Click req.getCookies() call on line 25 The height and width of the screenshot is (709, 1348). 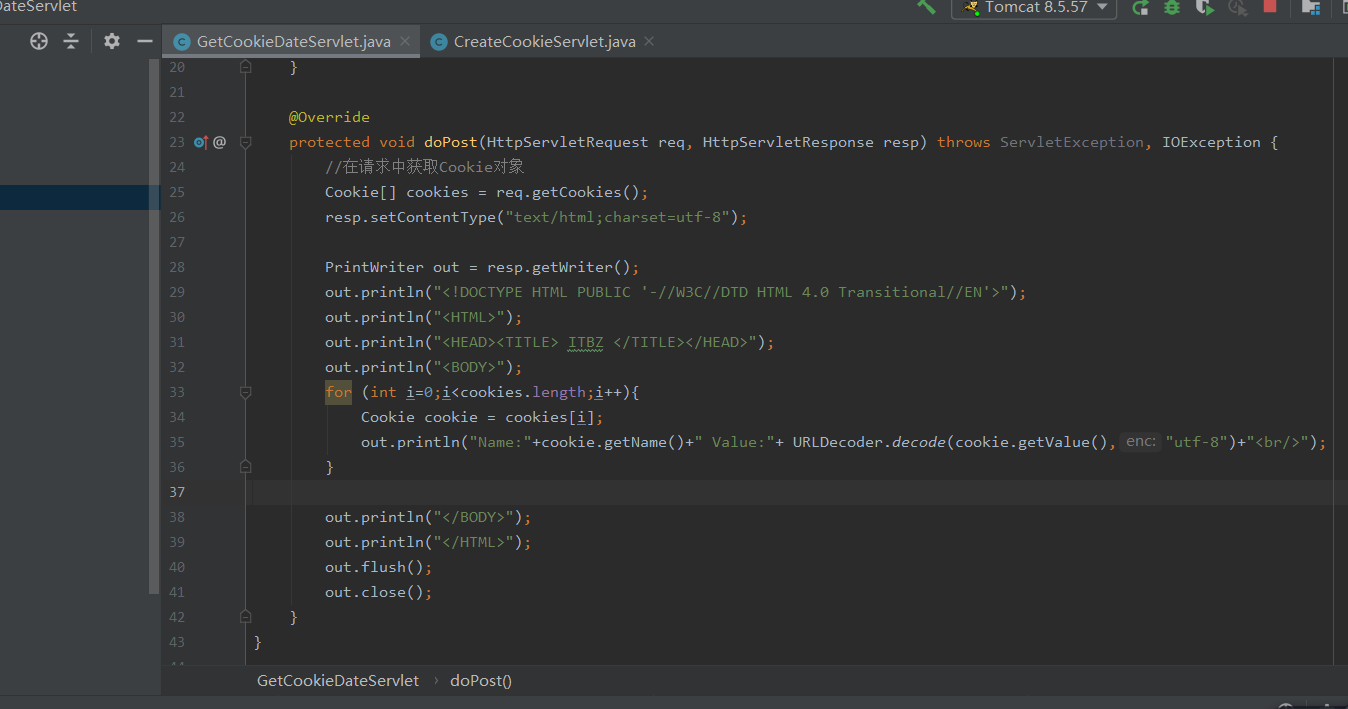click(568, 192)
